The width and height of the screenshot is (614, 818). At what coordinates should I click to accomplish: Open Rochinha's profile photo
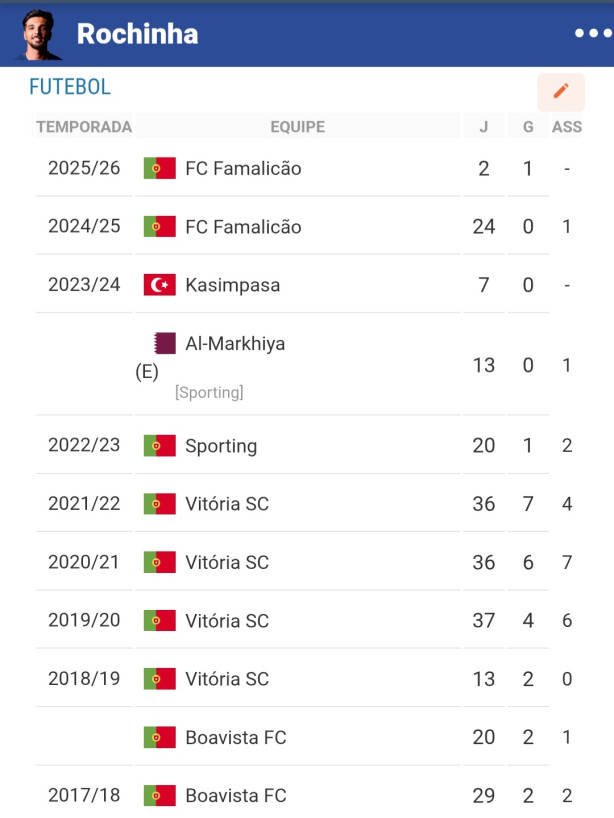click(38, 34)
